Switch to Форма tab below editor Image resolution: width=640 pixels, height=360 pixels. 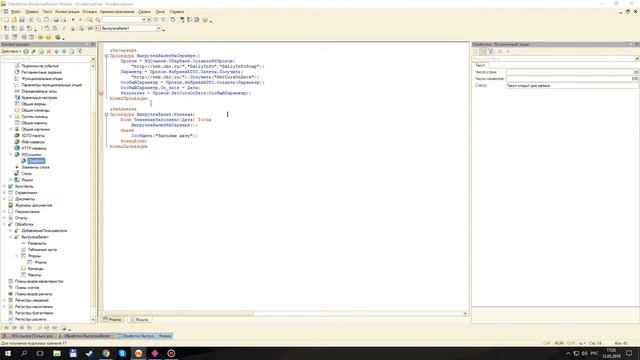(112, 320)
